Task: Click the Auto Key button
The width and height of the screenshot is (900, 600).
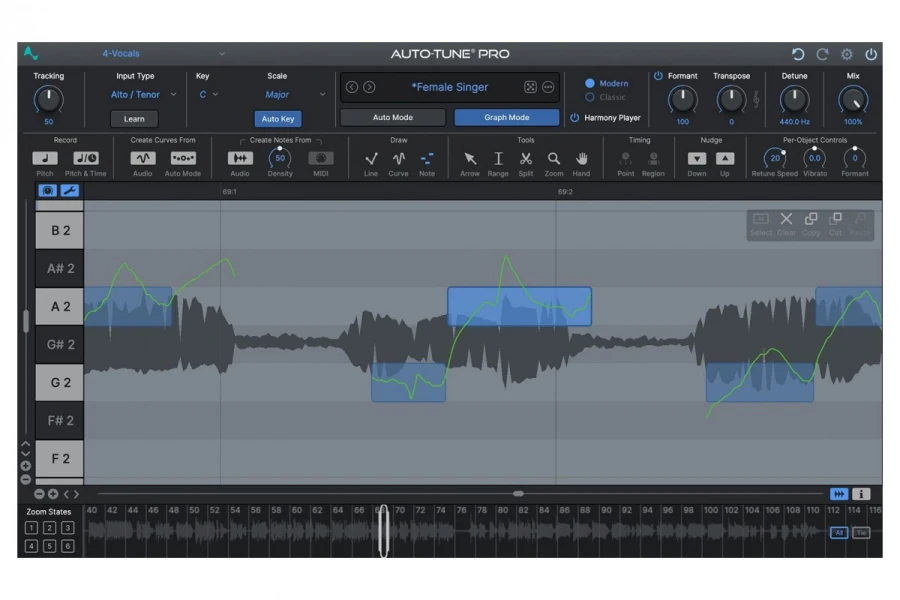Action: tap(278, 119)
